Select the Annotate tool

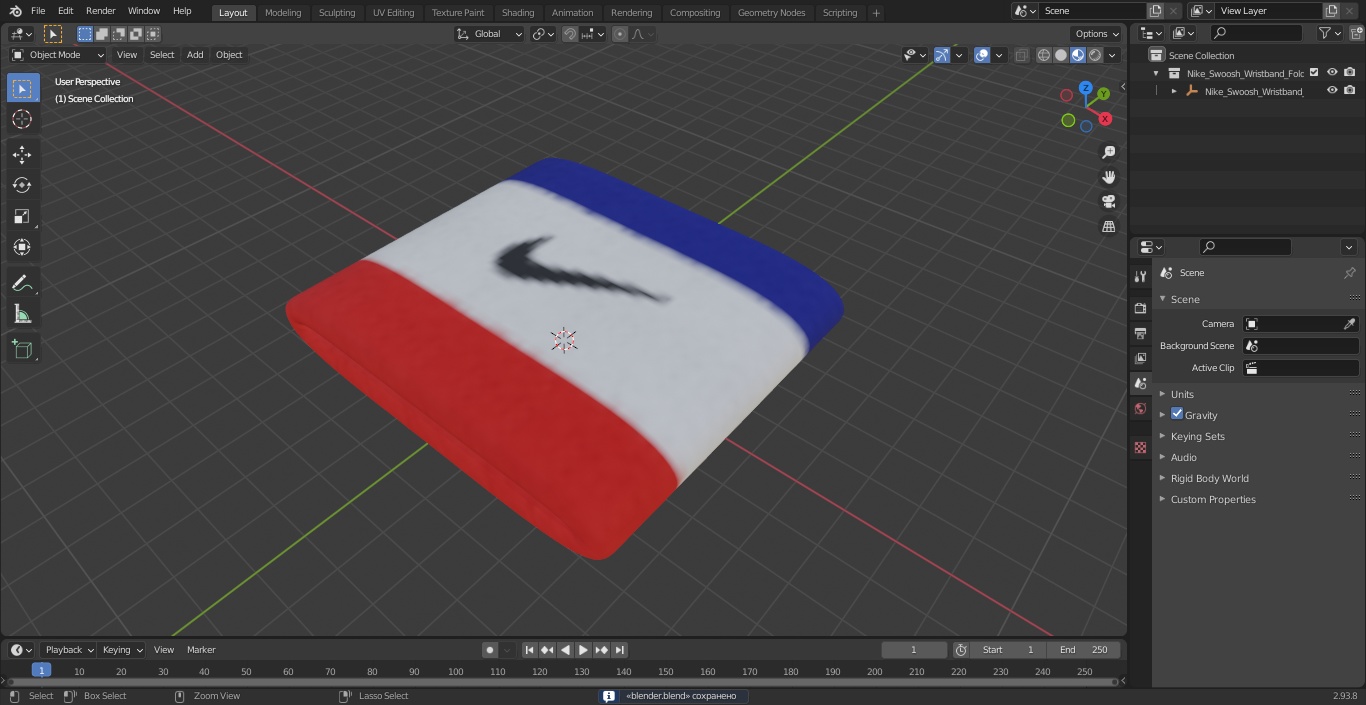pos(22,284)
